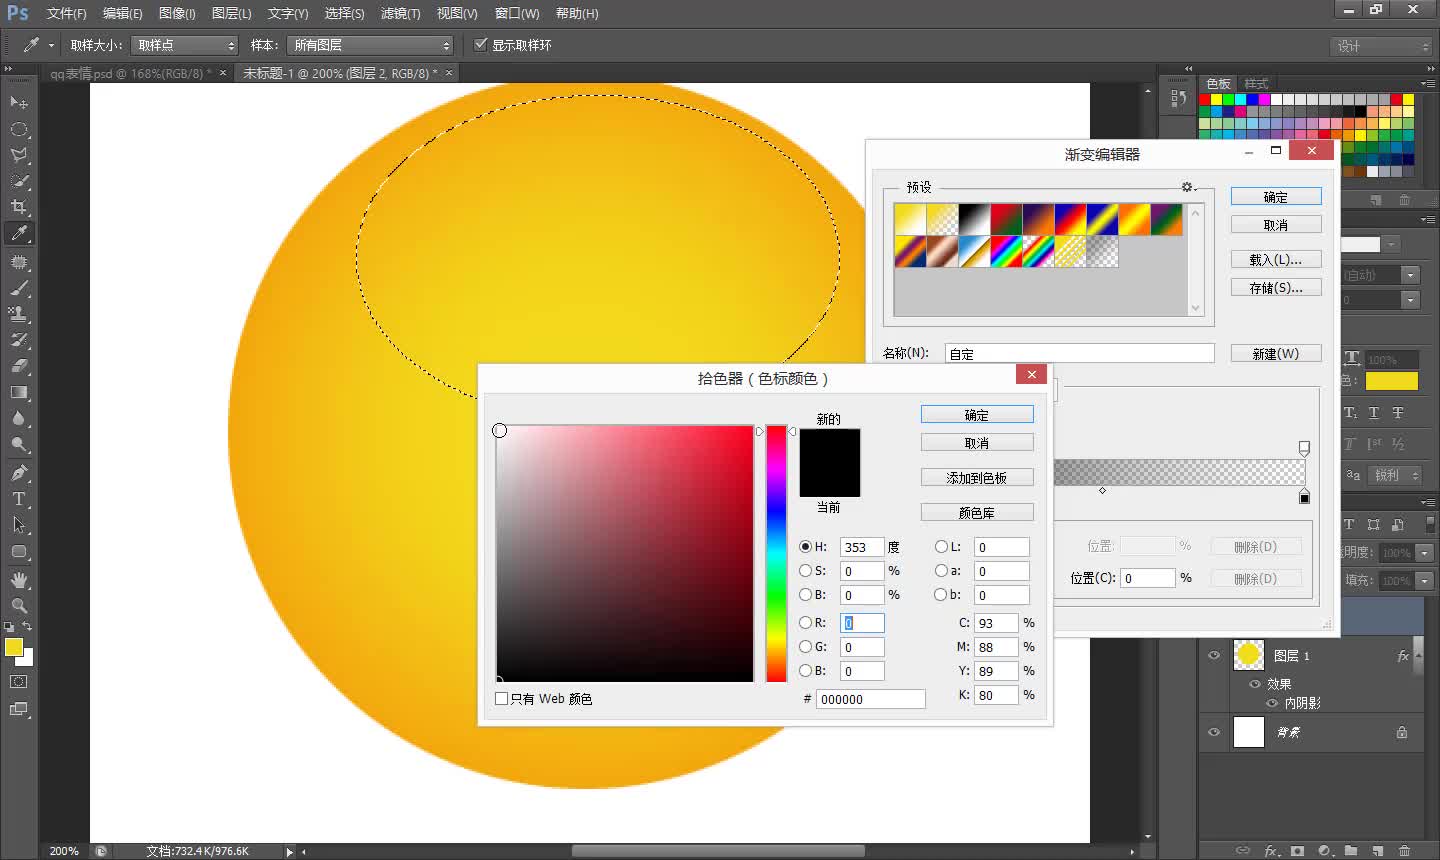Select the Hand tool

click(18, 578)
